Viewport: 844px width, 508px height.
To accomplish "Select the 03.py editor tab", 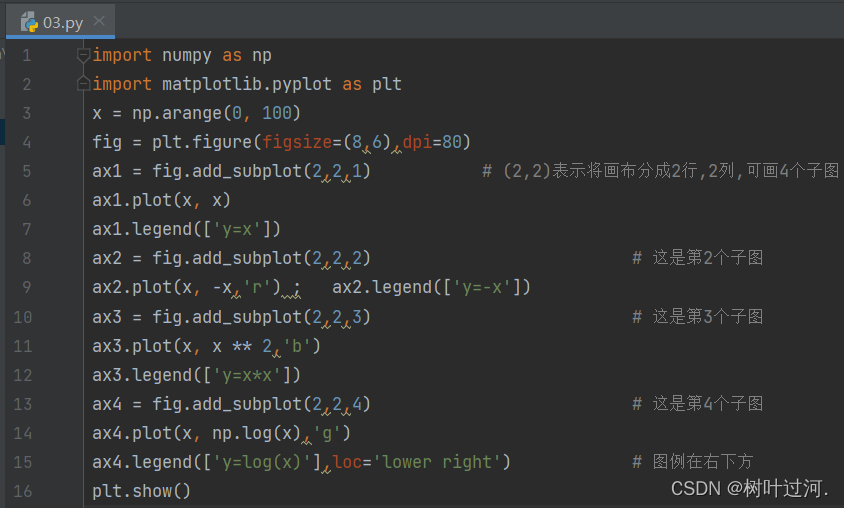I will point(60,22).
